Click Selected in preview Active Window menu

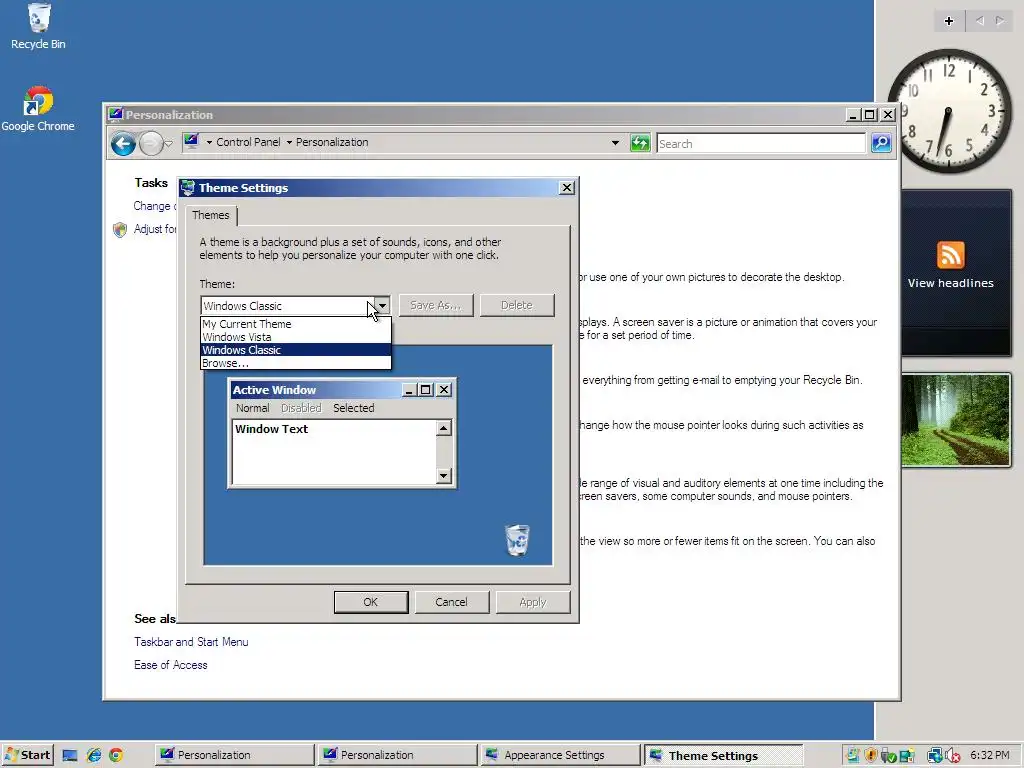[354, 408]
